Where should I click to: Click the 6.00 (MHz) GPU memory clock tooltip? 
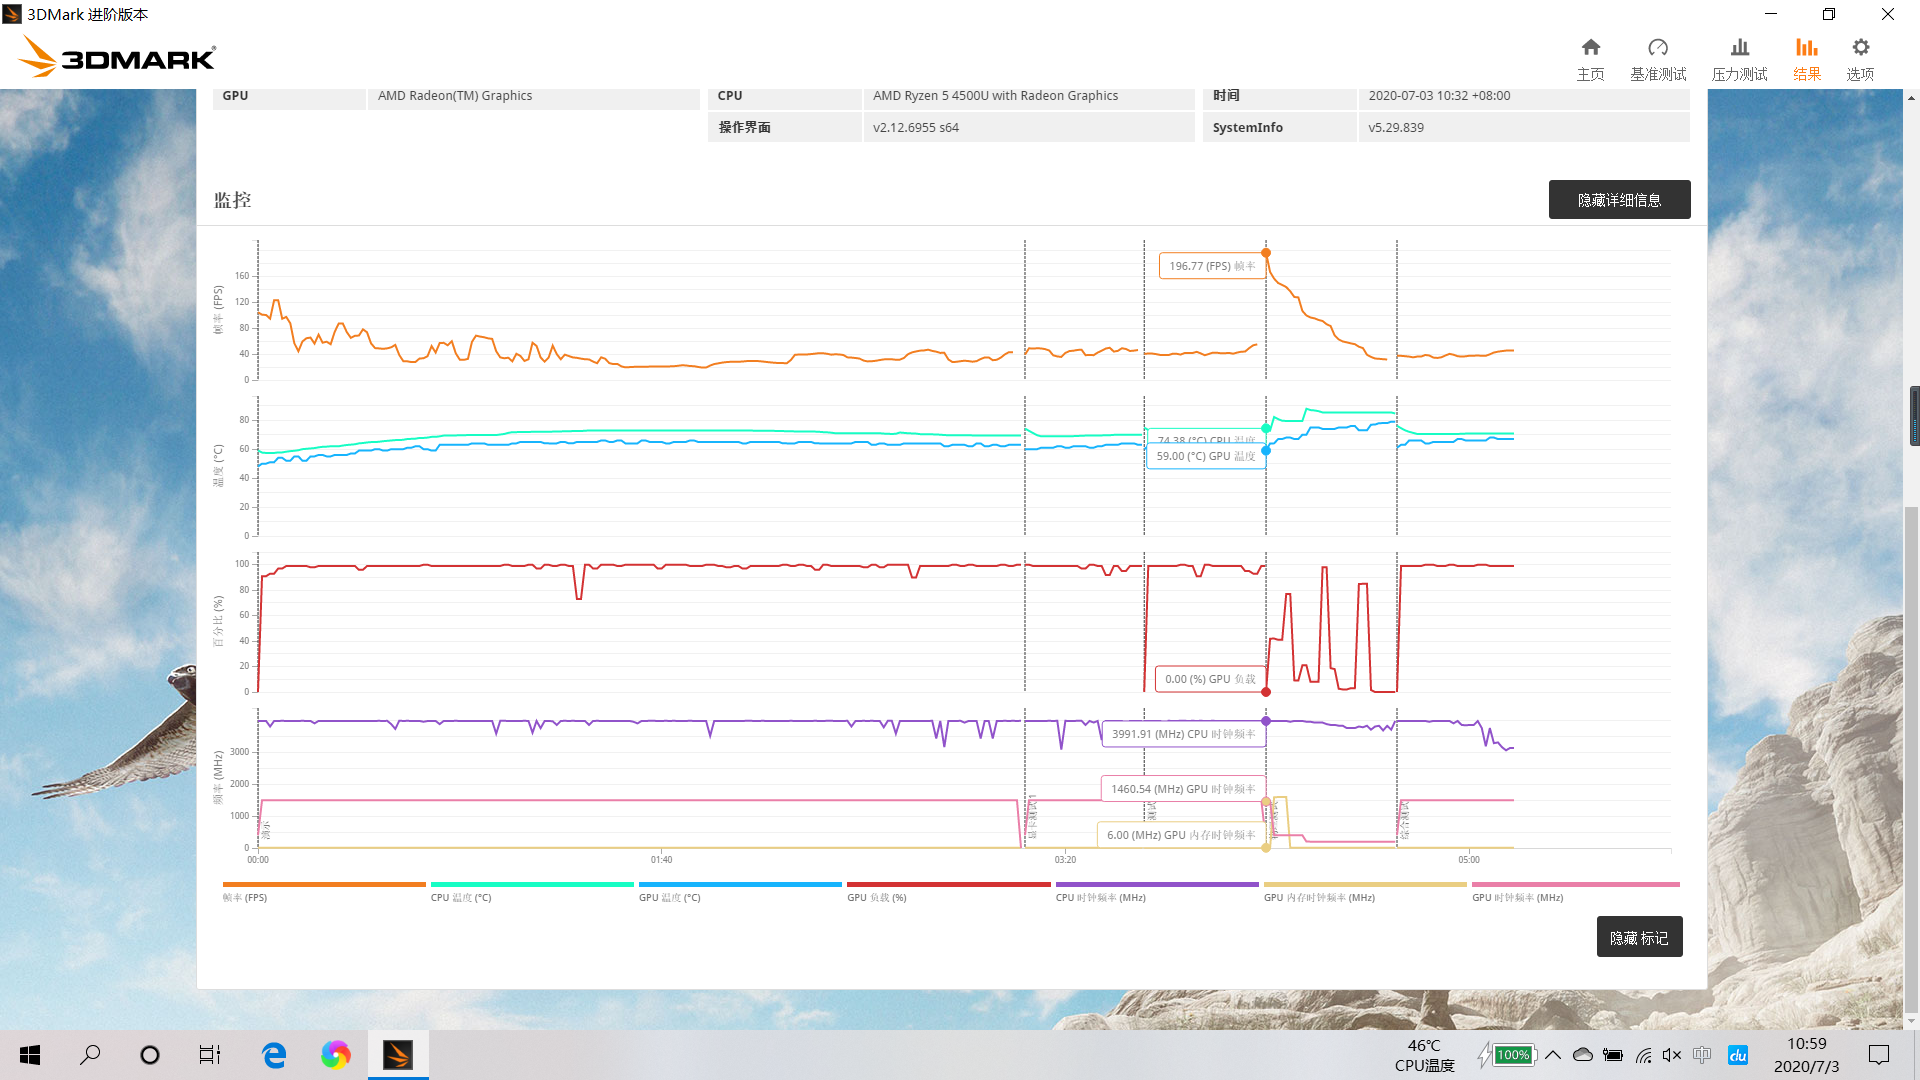point(1181,835)
